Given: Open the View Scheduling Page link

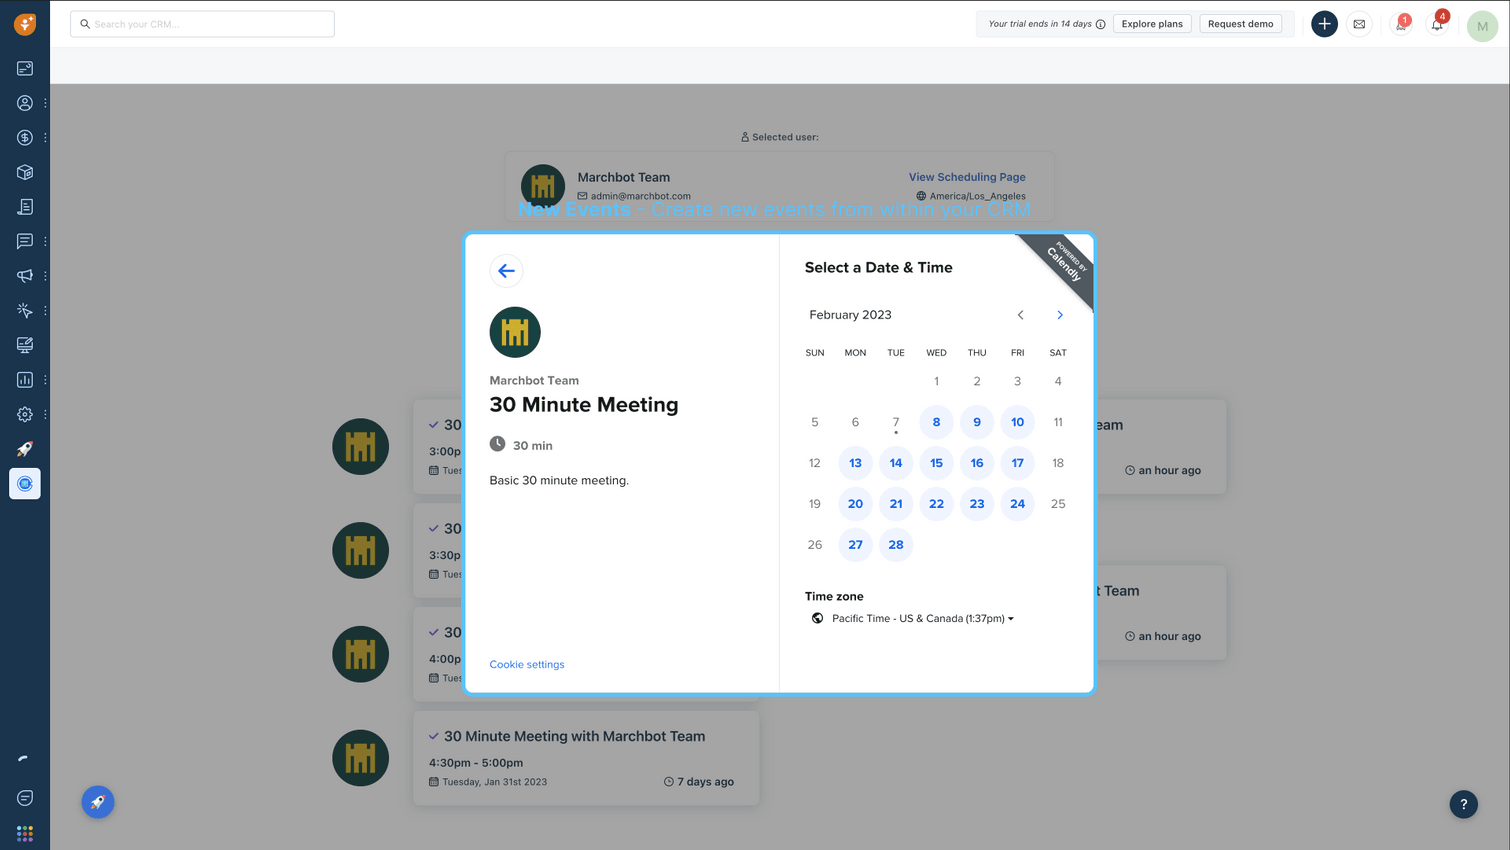Looking at the screenshot, I should tap(967, 176).
